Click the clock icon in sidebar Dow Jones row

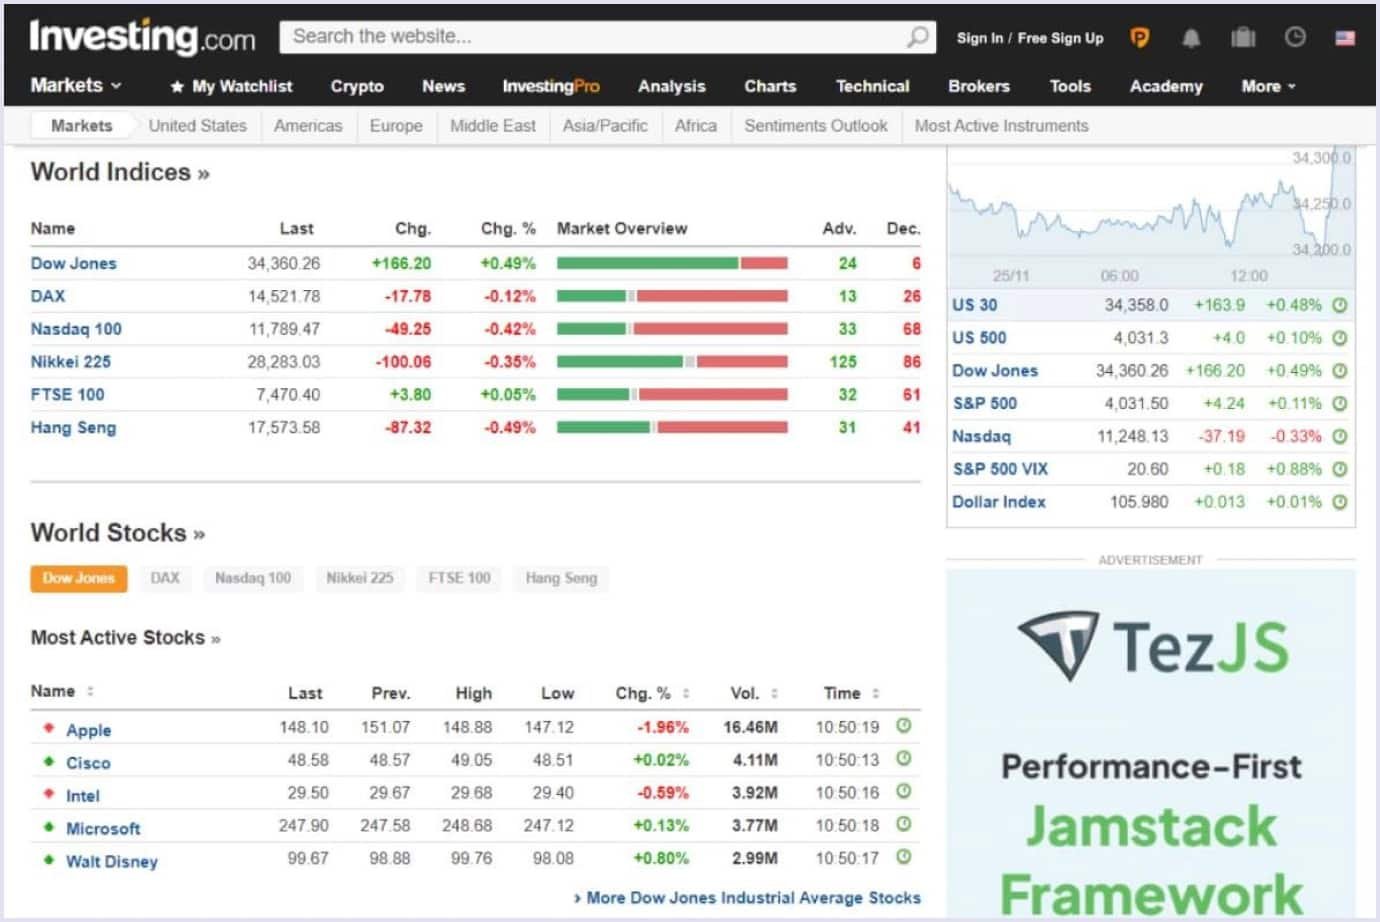1340,371
